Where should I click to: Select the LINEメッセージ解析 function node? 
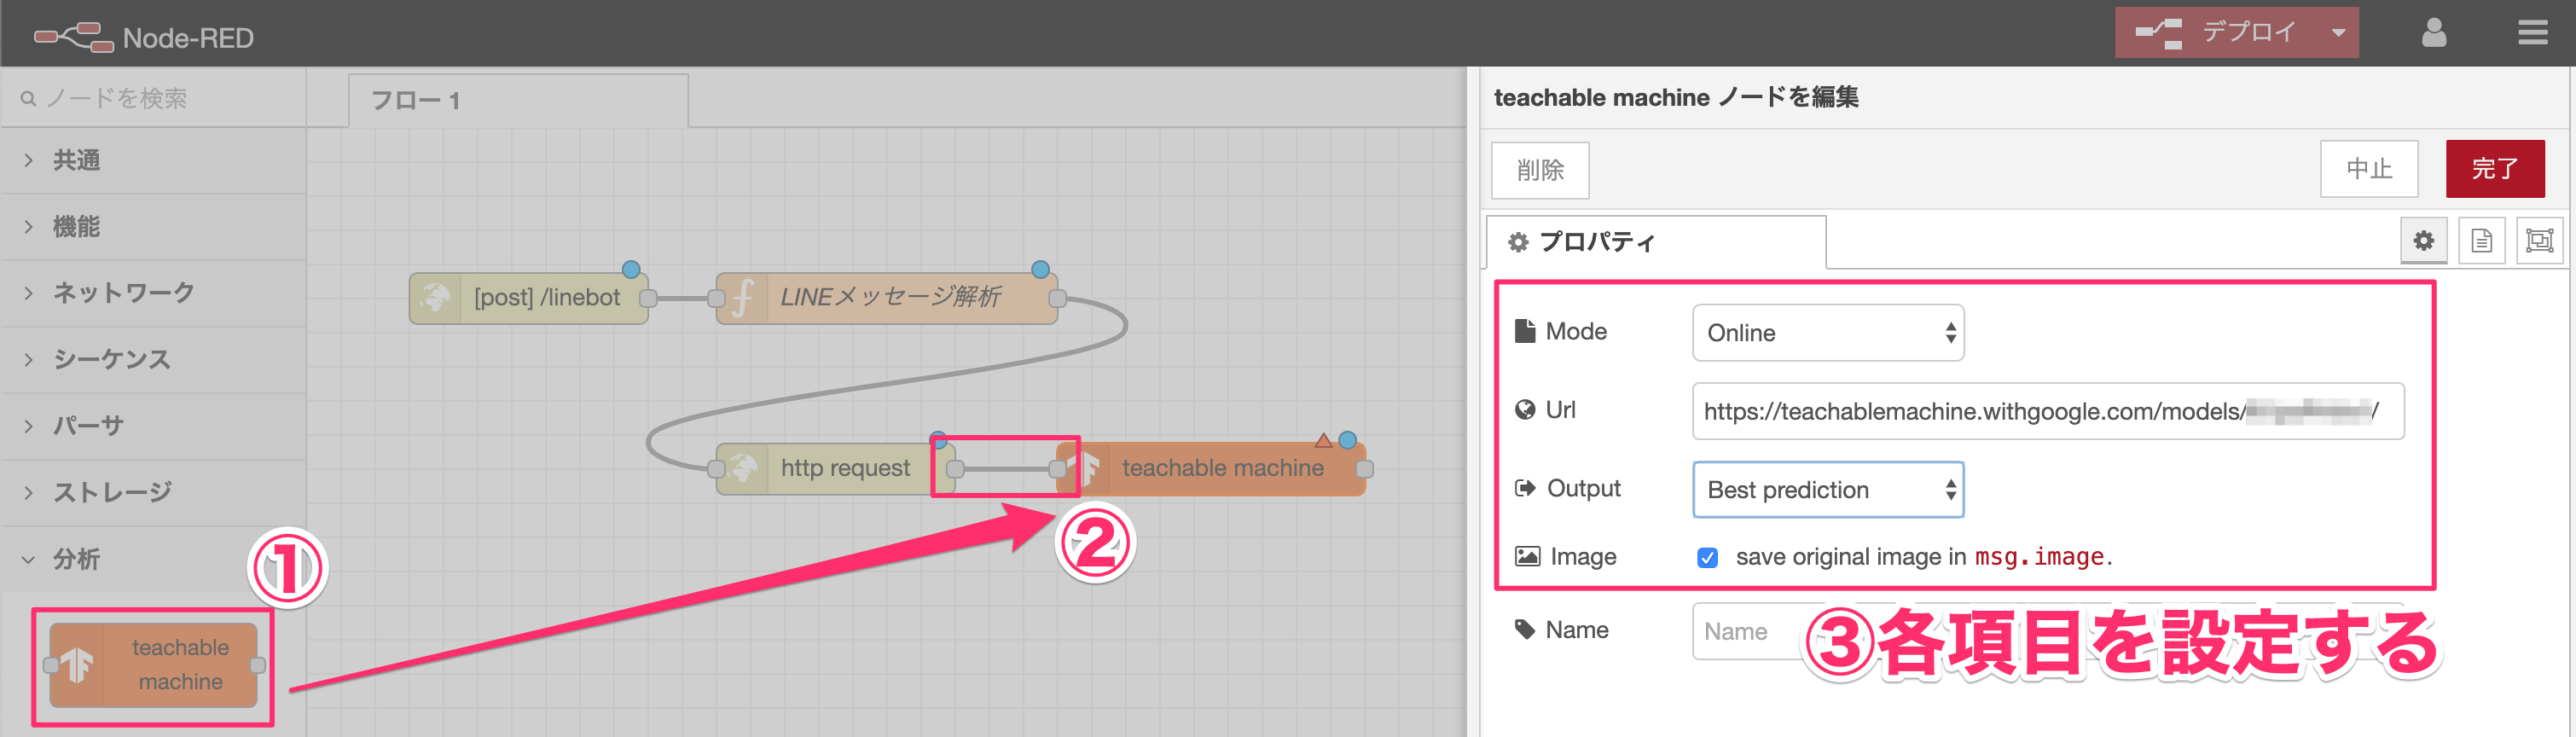(886, 297)
